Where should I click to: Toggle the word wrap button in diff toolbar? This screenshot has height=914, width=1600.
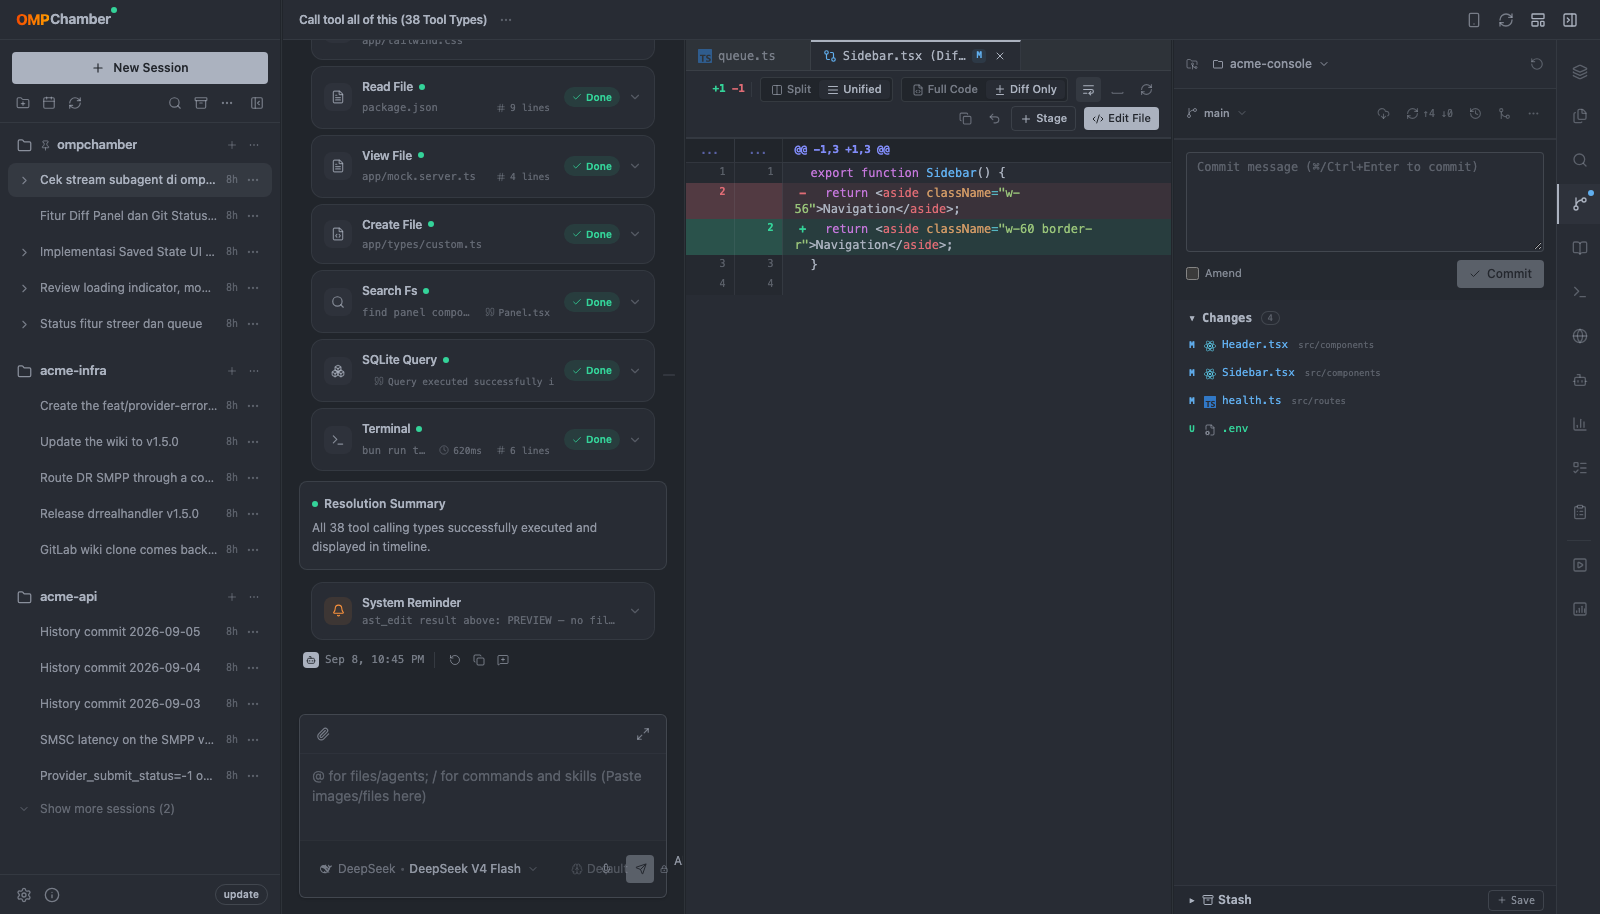coord(1088,90)
